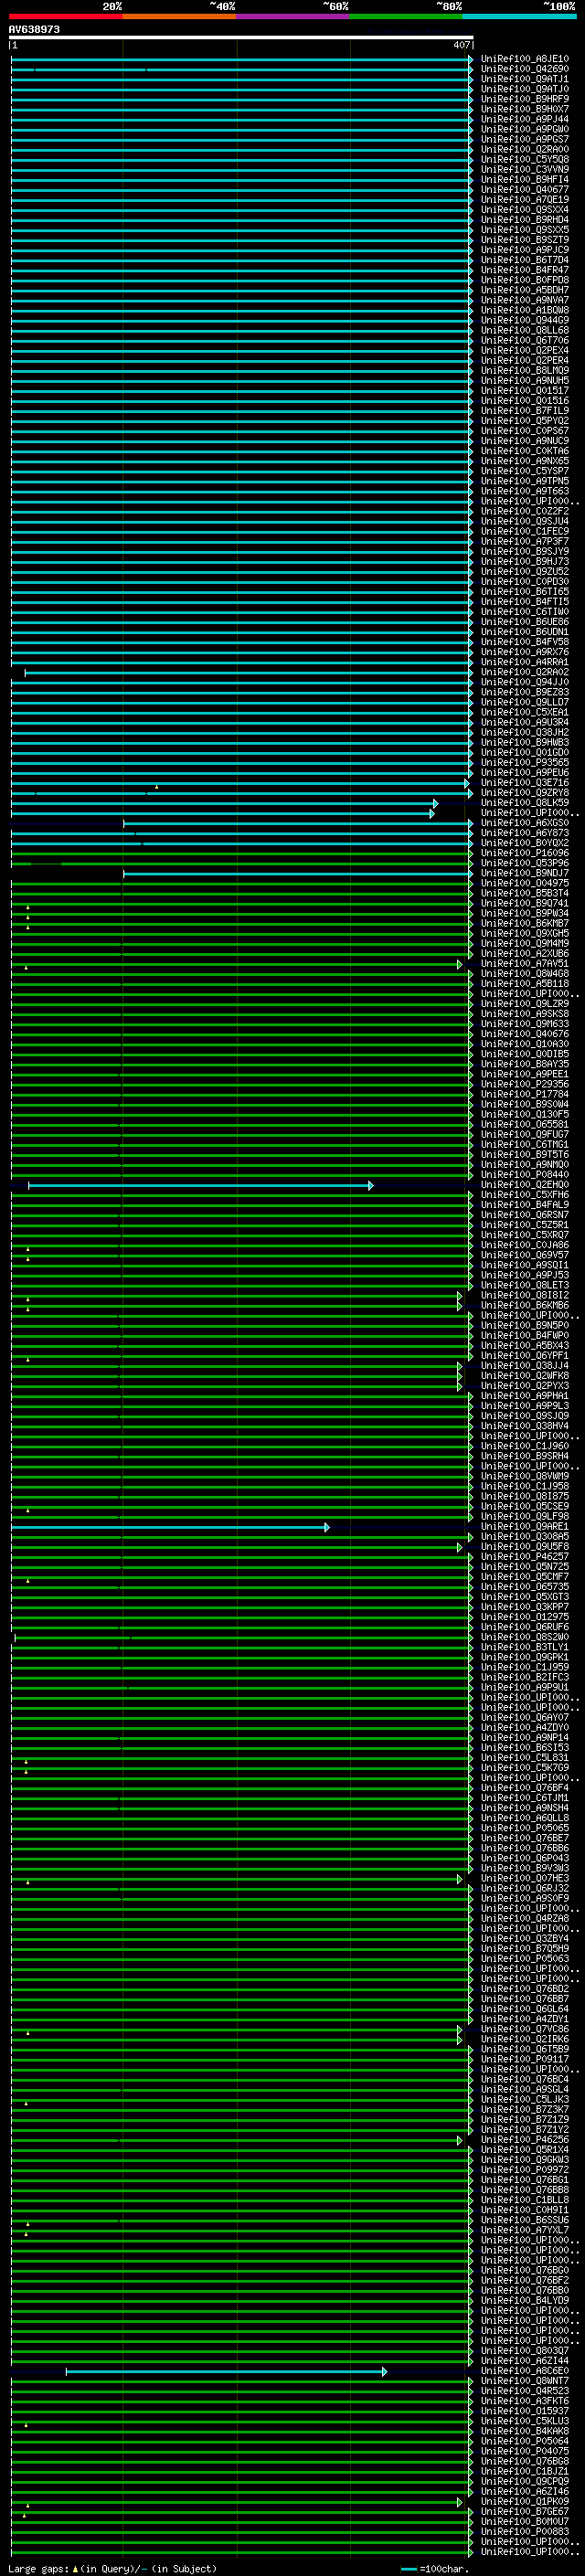Select hit label UniRef100_Q42690

pos(525,69)
